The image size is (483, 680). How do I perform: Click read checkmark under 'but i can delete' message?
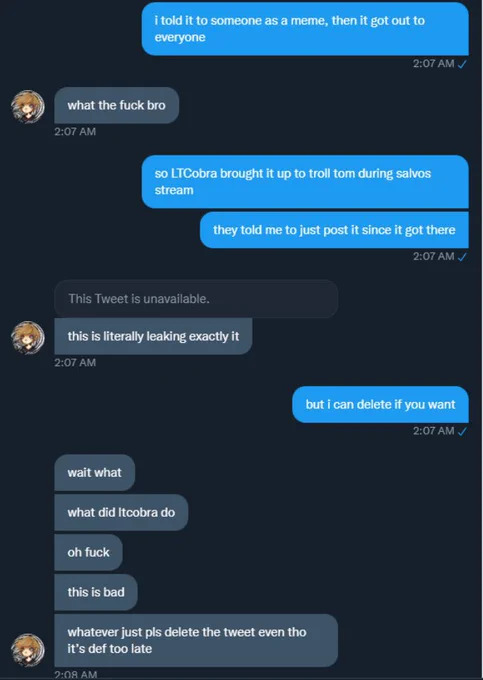tap(462, 431)
